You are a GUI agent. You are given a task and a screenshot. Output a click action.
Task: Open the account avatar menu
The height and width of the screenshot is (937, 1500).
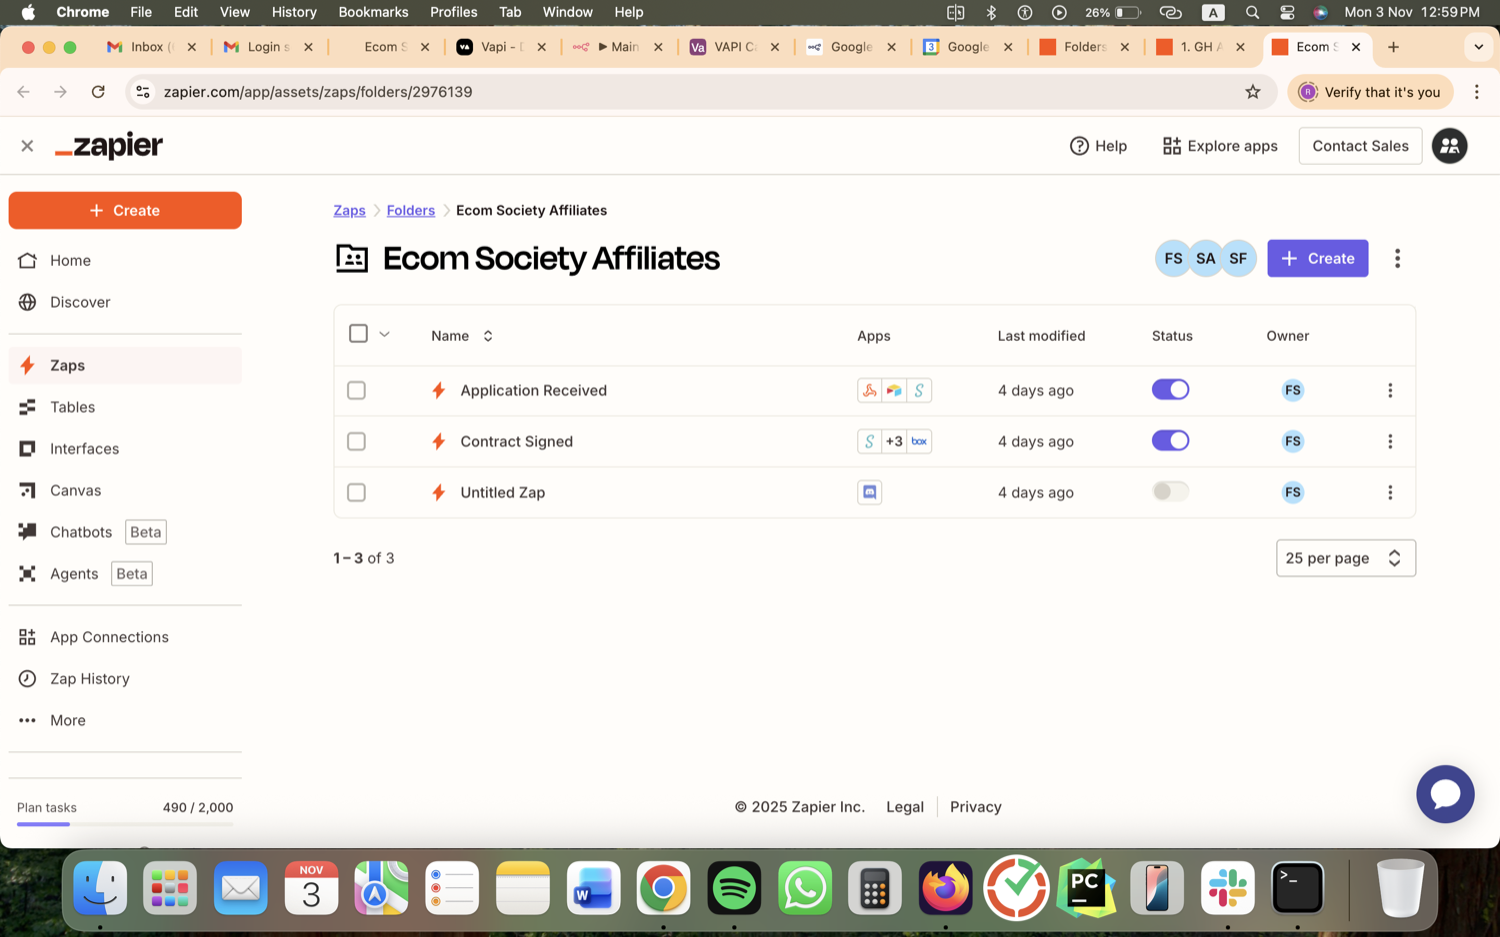click(x=1449, y=146)
